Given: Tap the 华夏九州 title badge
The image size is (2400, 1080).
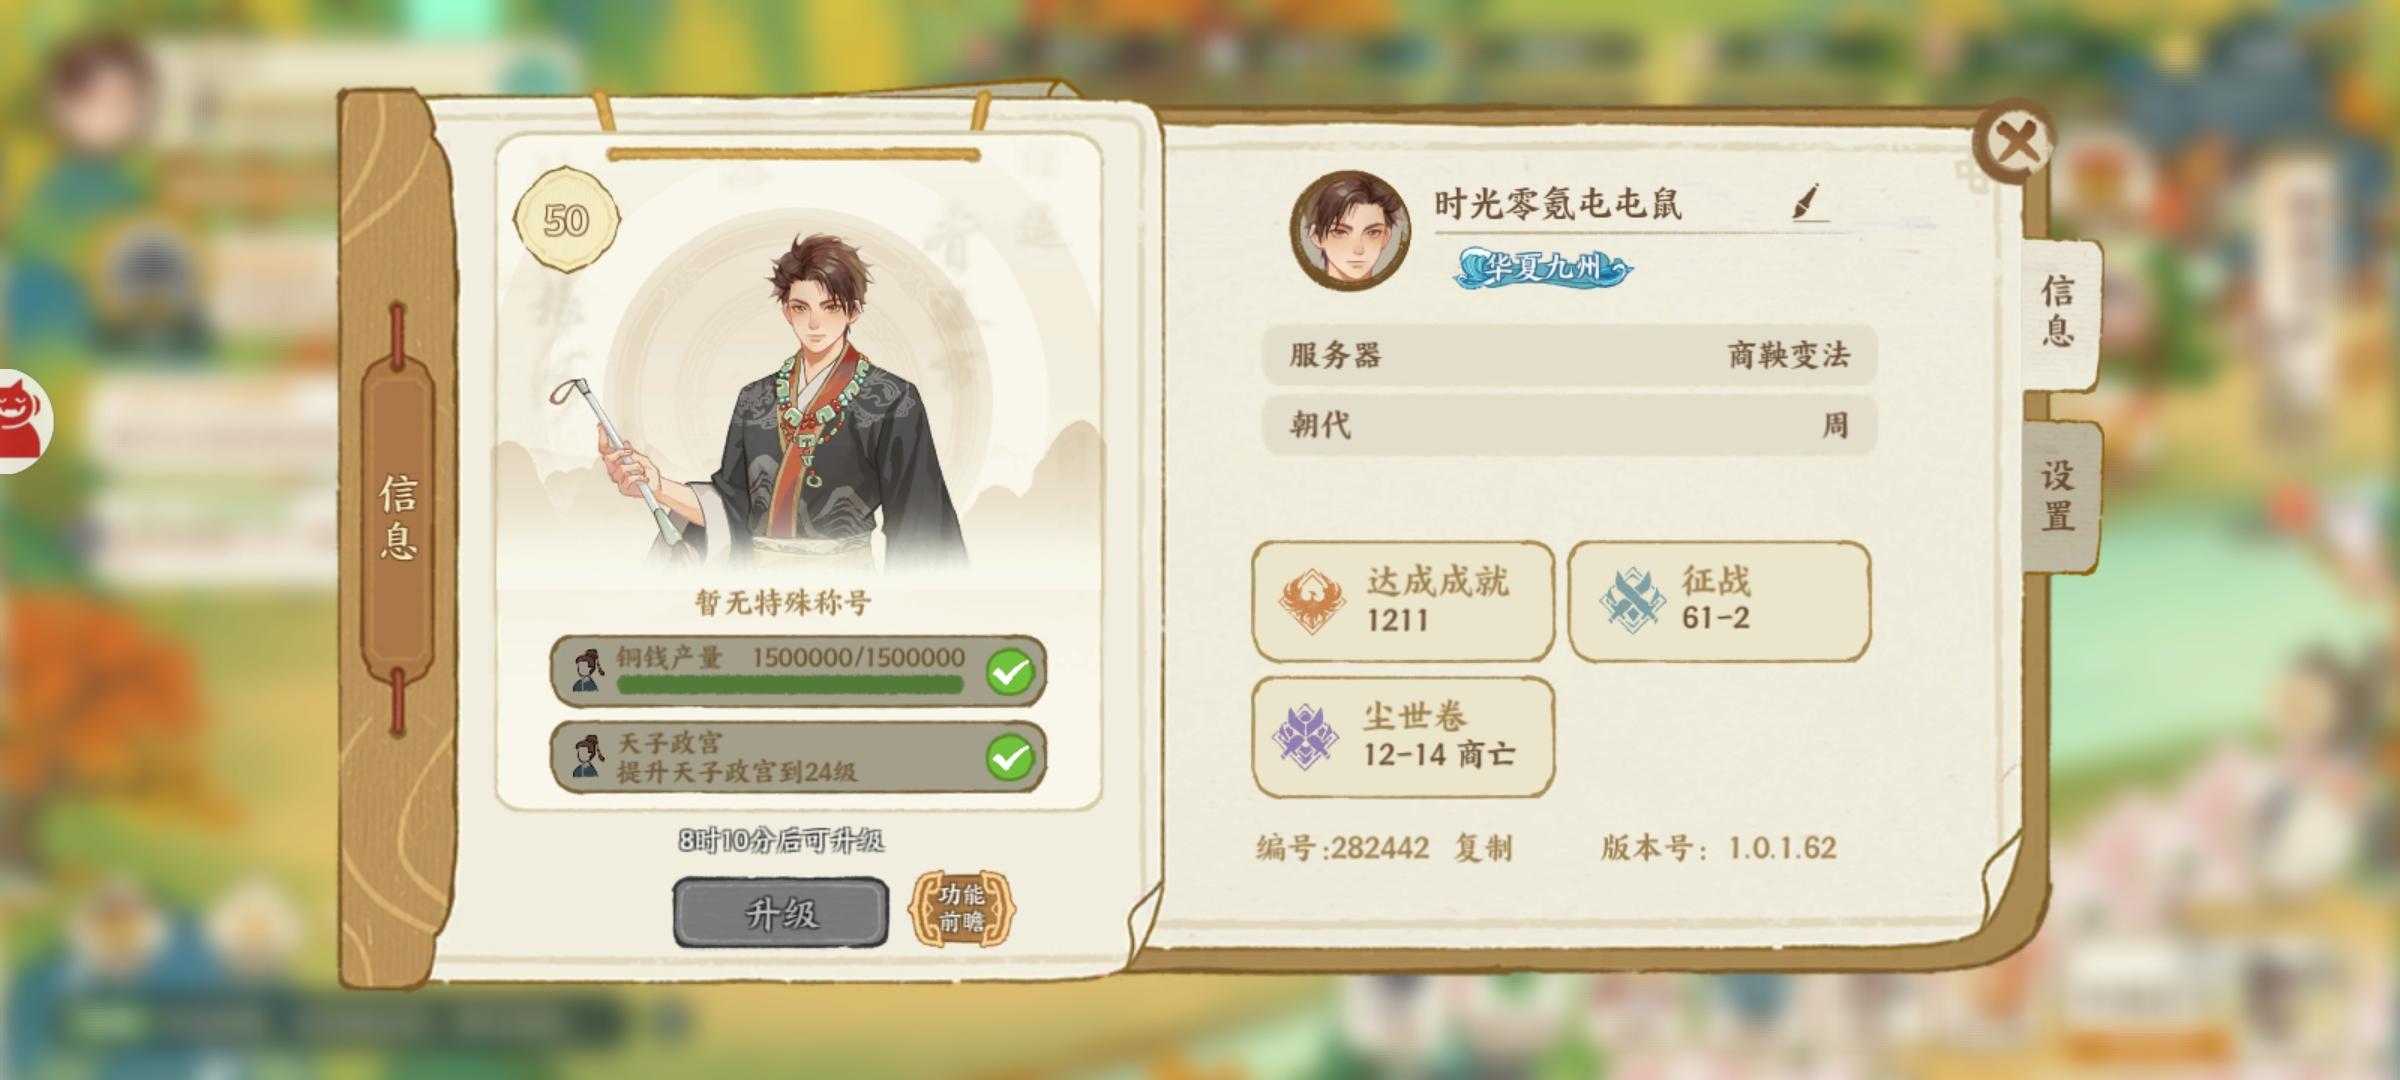Looking at the screenshot, I should click(x=1543, y=268).
